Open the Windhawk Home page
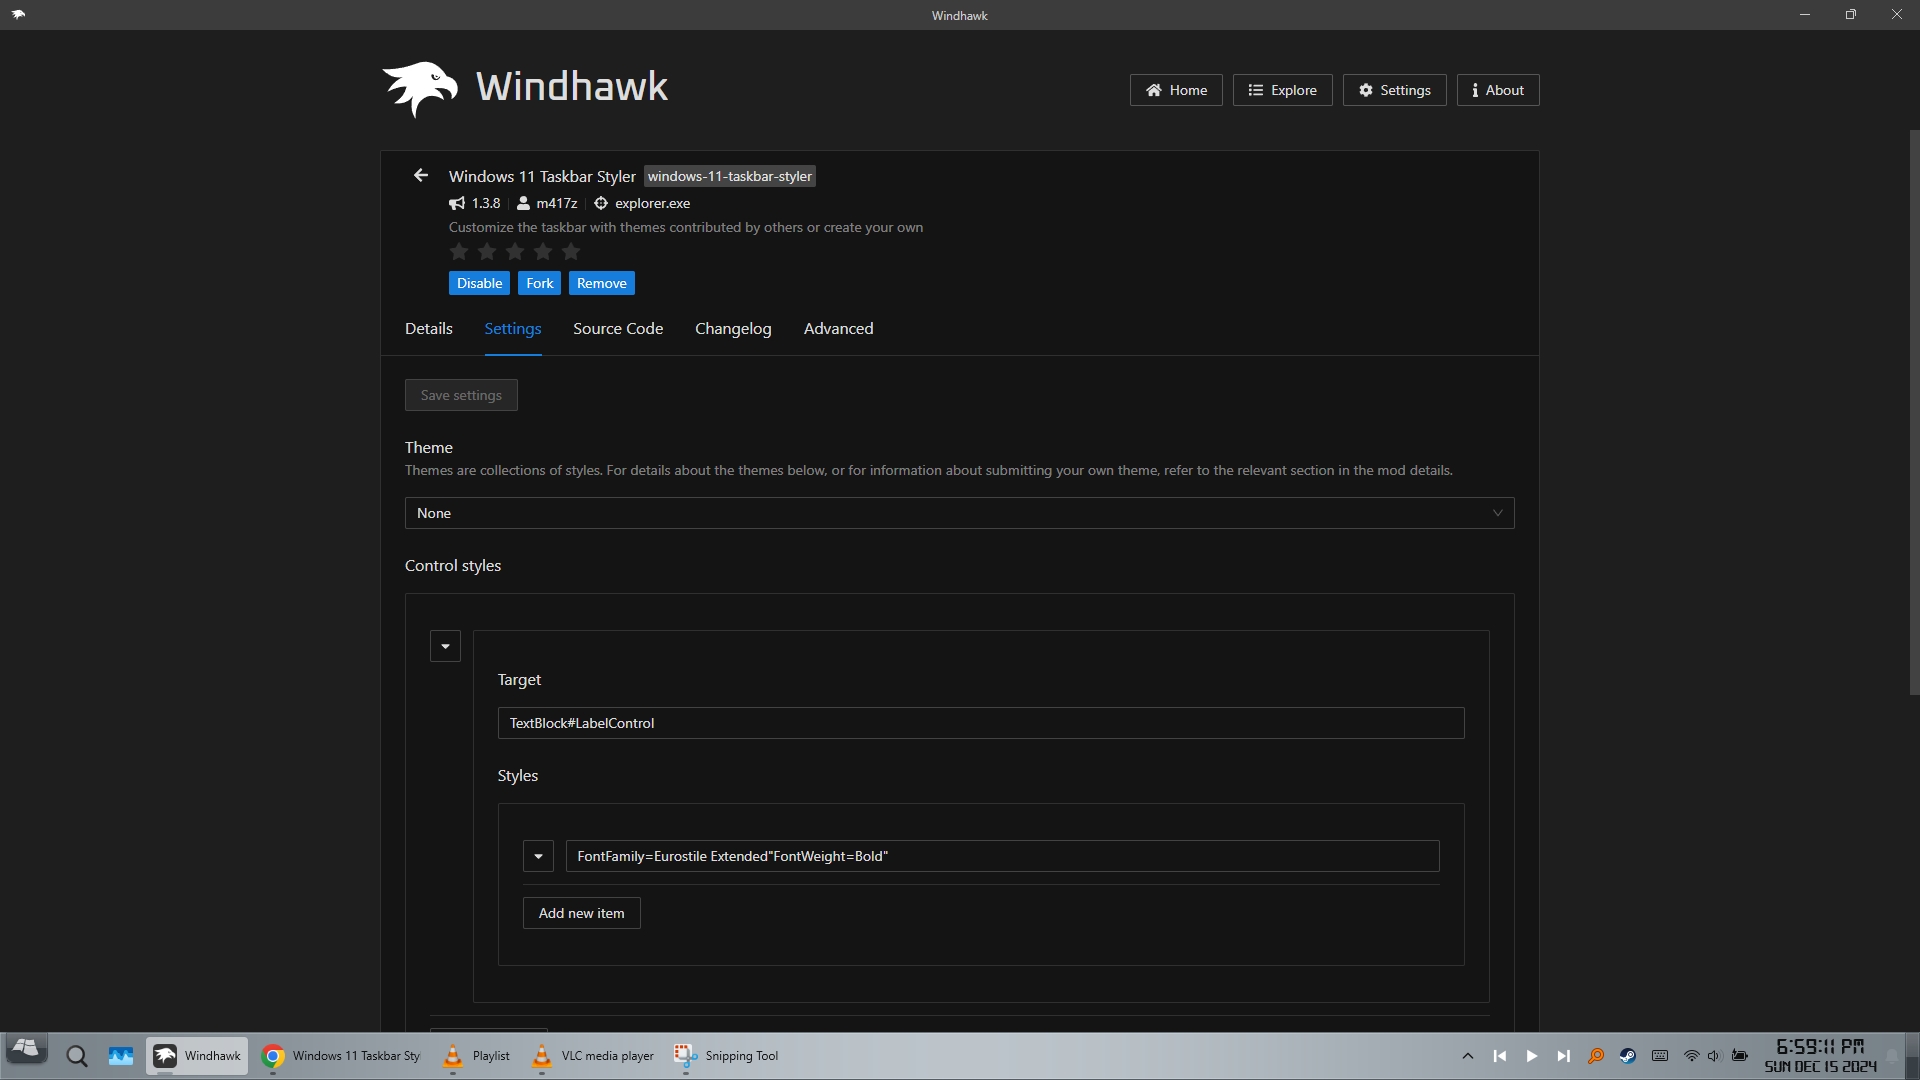Screen dimensions: 1920x1080 [x=1176, y=89]
